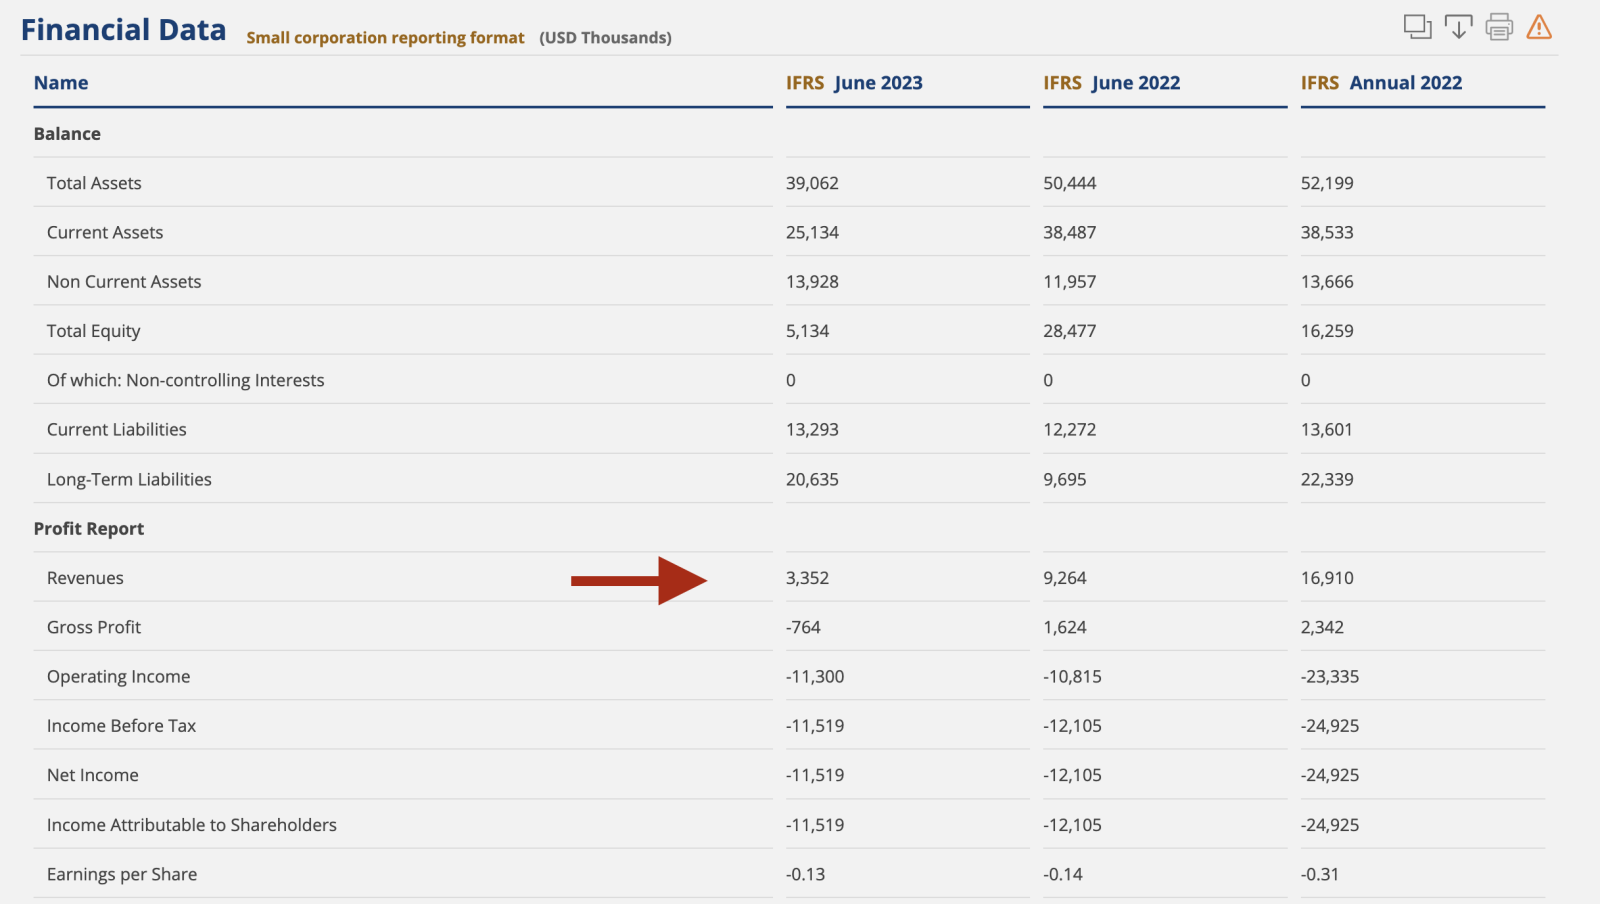Select the IFRS June 2022 column header

[1111, 83]
